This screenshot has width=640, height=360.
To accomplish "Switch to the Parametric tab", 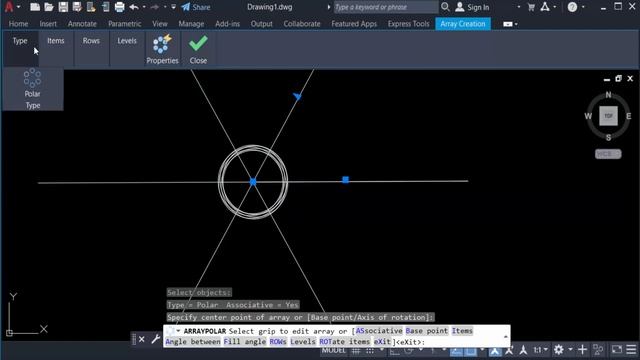I will click(124, 24).
